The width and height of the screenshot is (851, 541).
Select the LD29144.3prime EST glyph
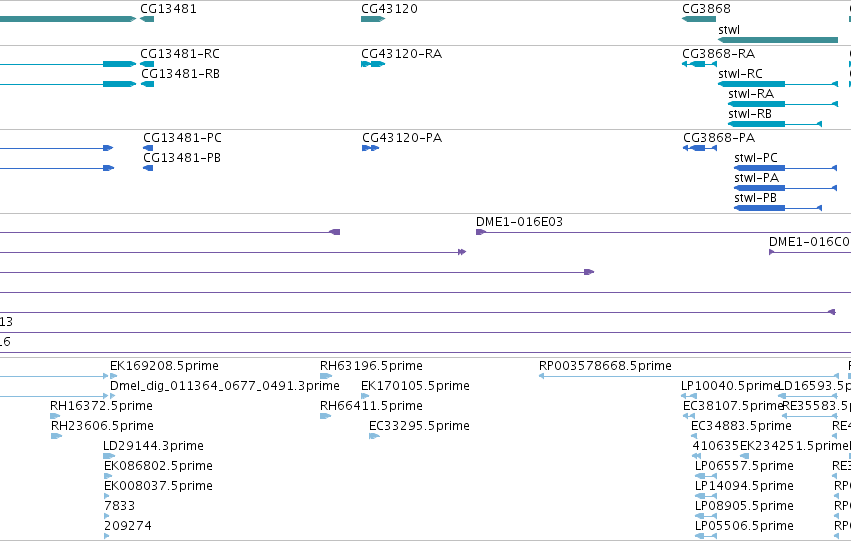pyautogui.click(x=109, y=456)
